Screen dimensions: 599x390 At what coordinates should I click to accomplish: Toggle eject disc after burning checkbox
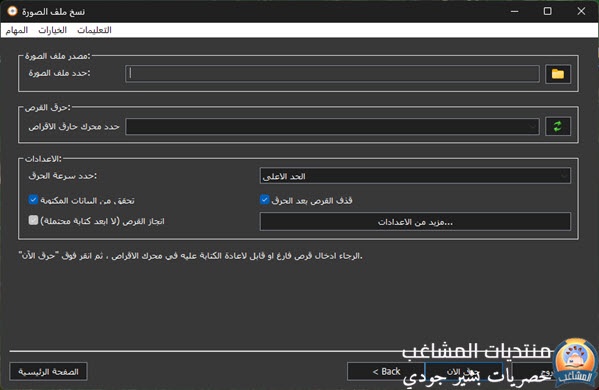coord(264,199)
